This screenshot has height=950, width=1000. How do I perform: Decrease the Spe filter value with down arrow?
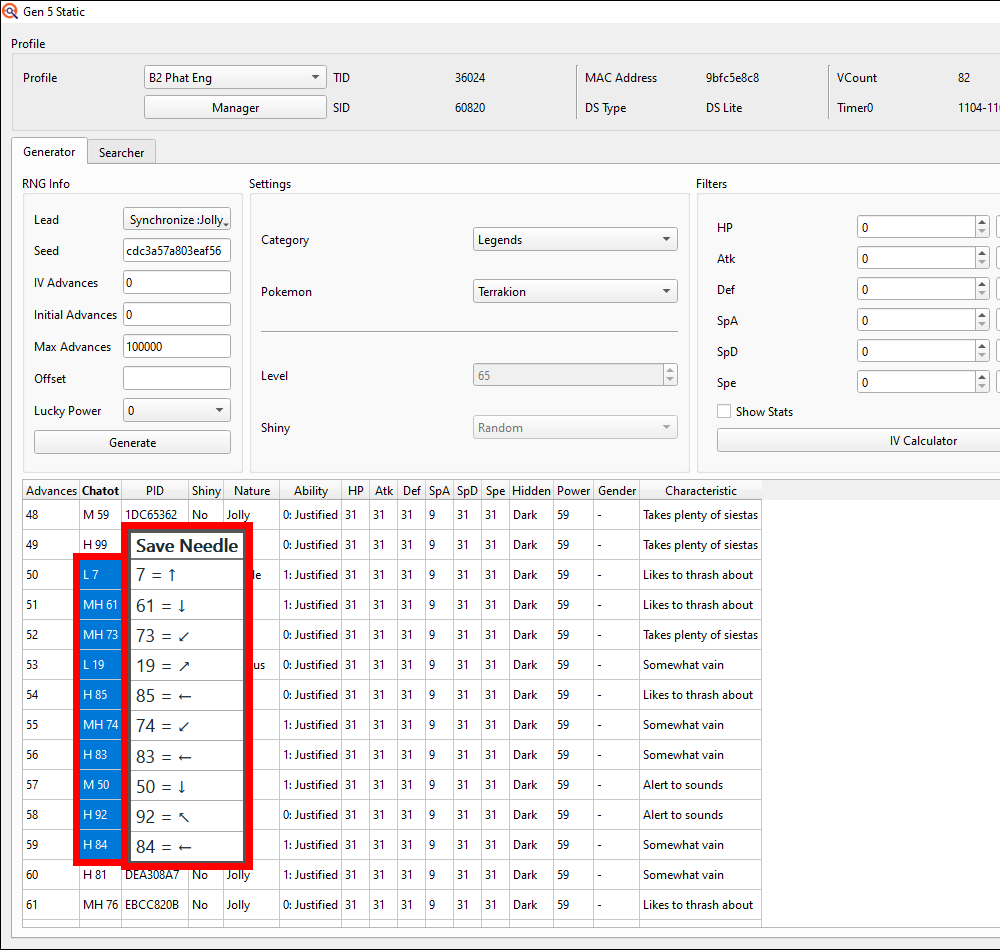tap(982, 388)
